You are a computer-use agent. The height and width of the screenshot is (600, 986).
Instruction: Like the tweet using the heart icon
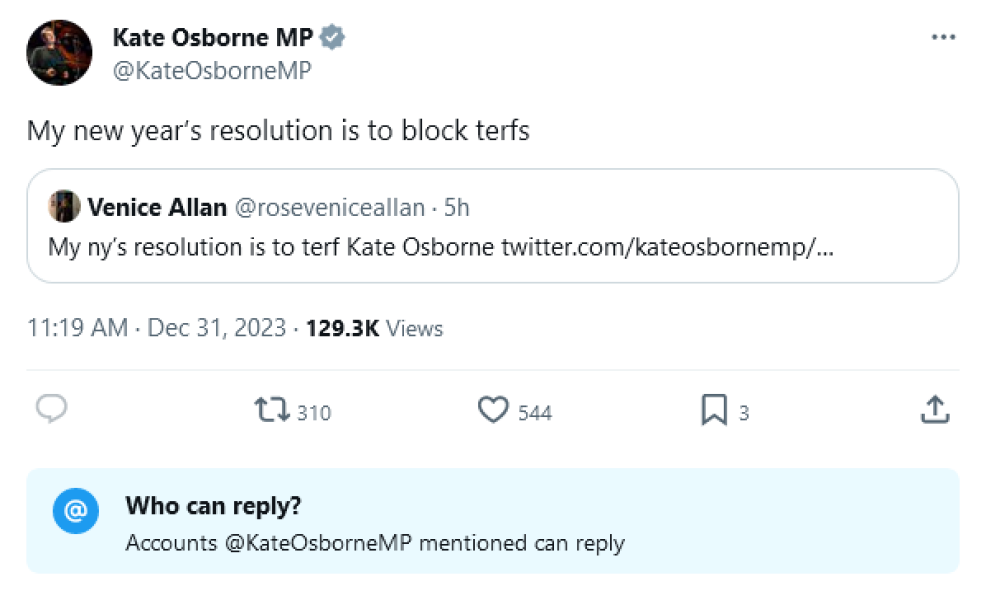492,410
